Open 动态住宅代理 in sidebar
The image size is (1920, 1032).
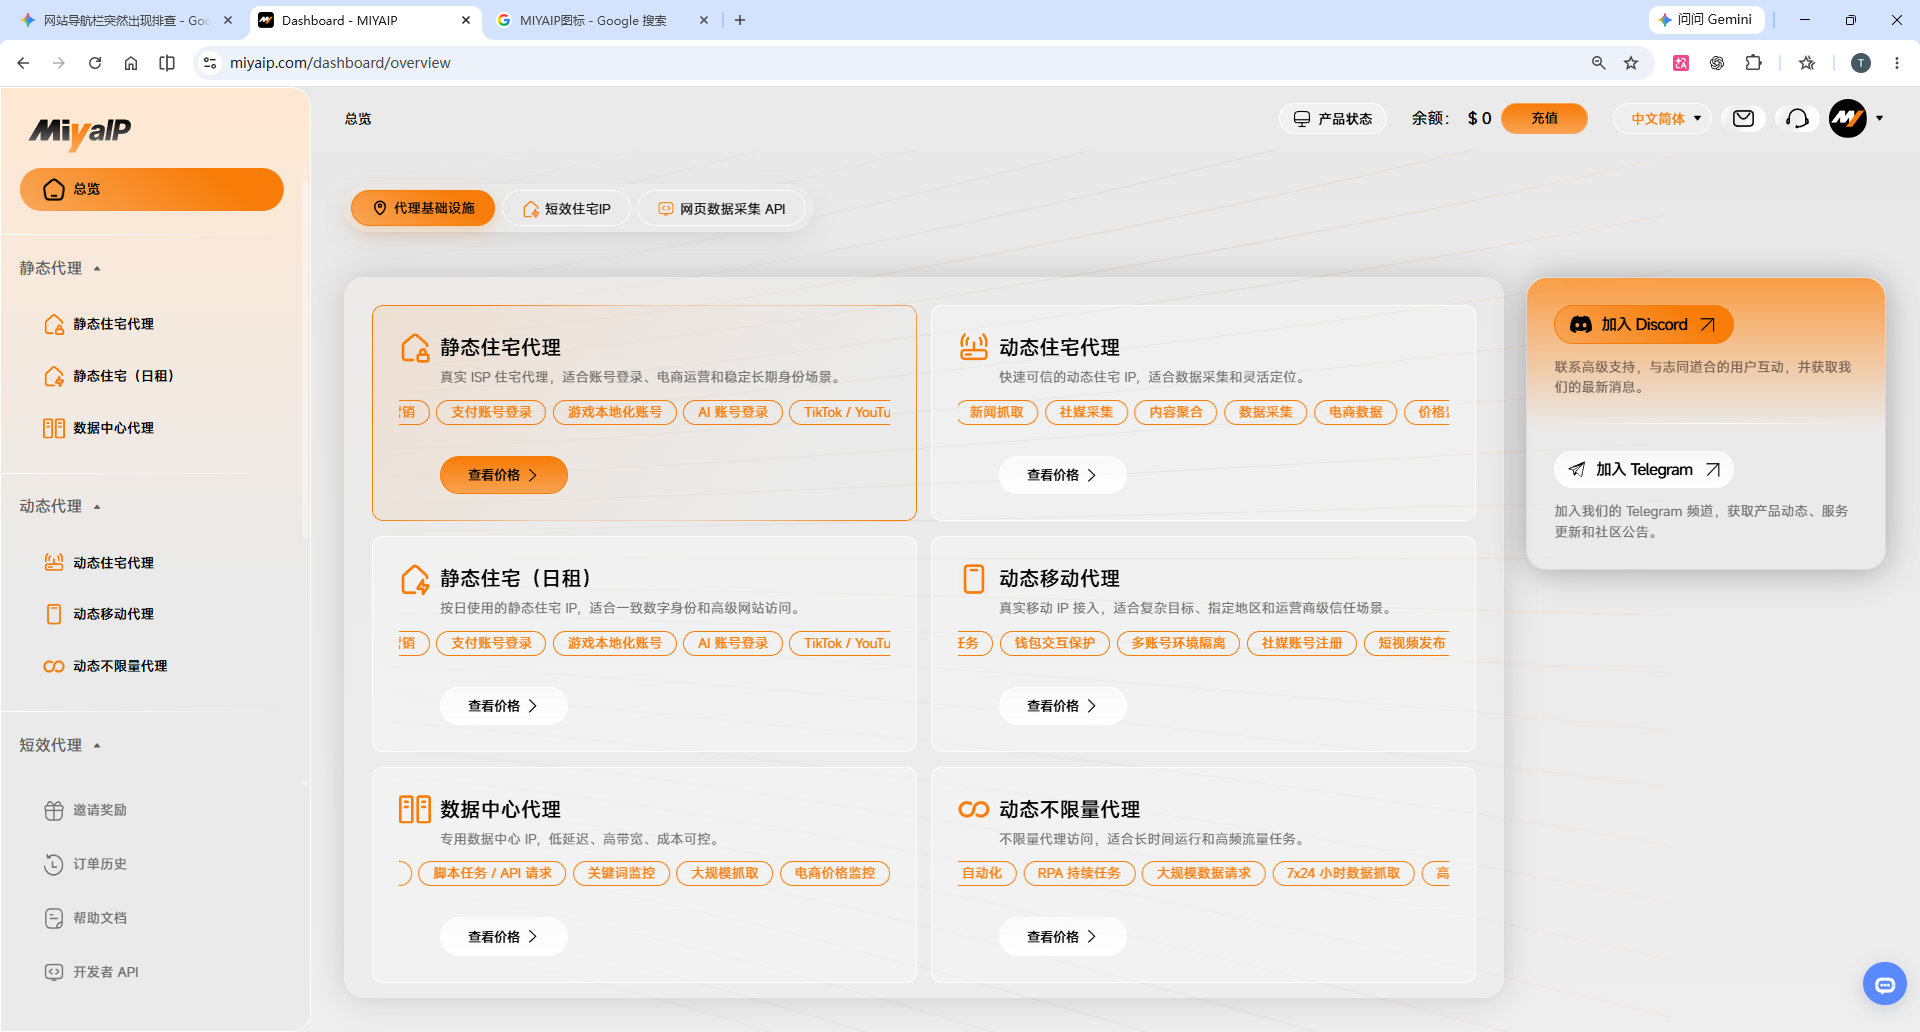click(x=152, y=563)
